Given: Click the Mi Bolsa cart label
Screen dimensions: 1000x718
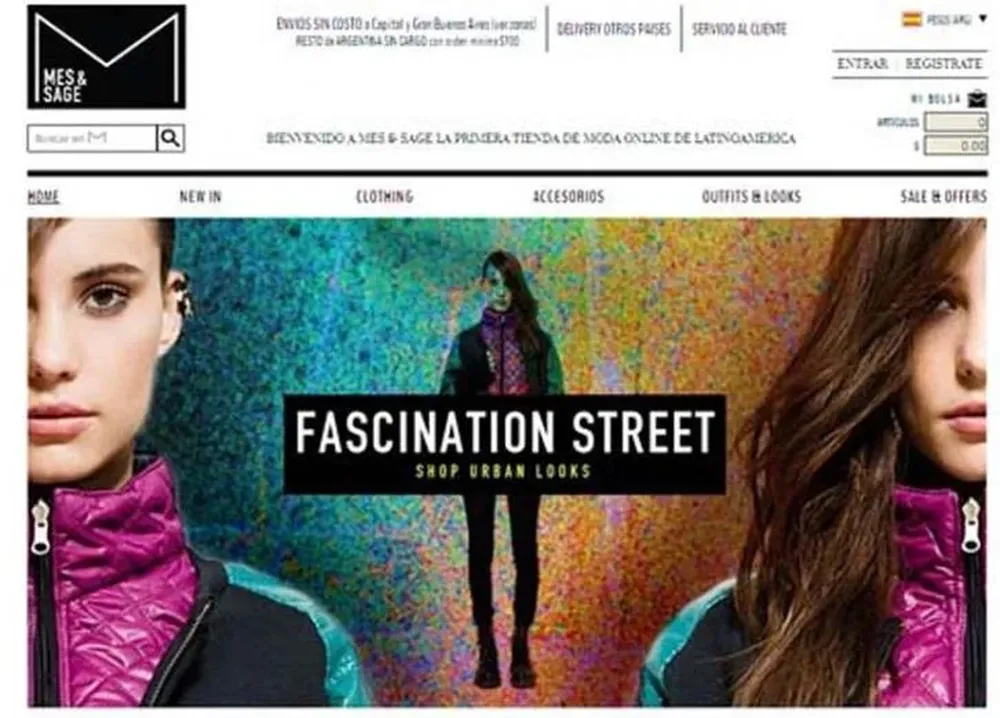Looking at the screenshot, I should [936, 99].
